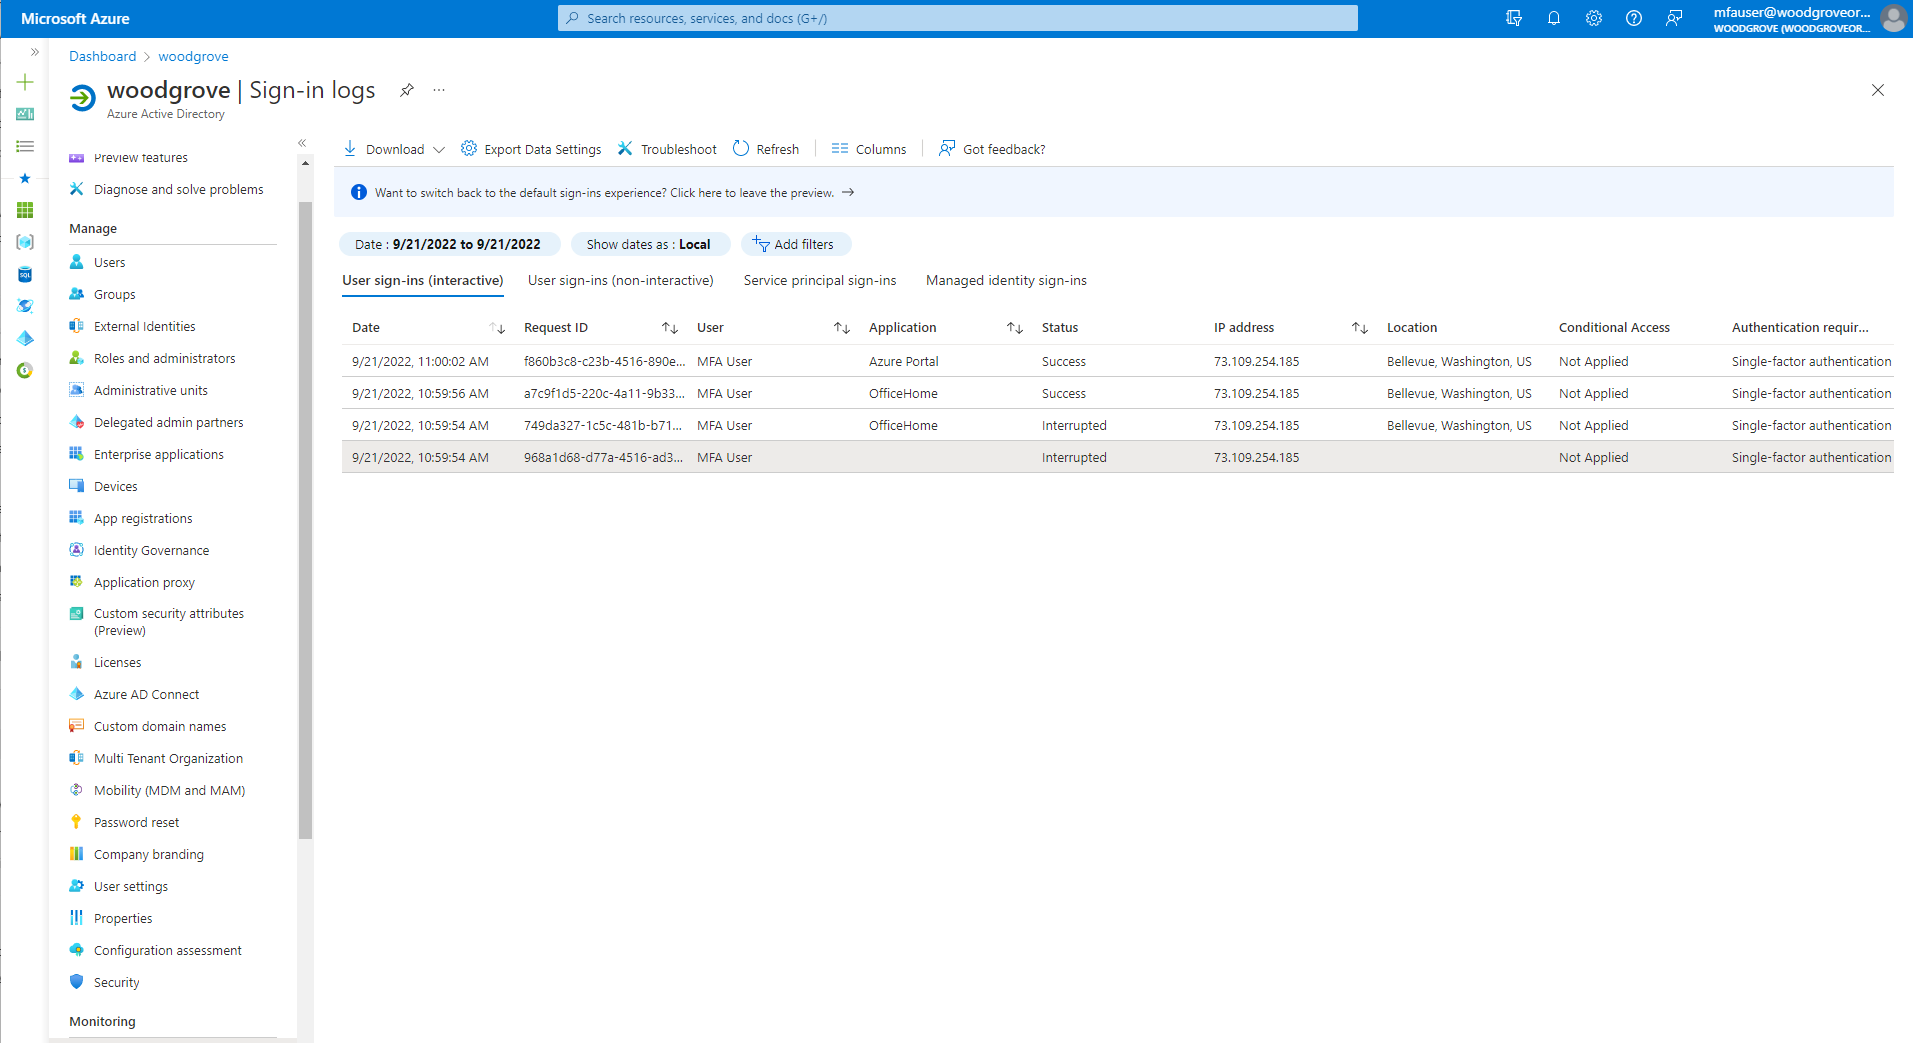Open portal settings gear icon

tap(1594, 18)
